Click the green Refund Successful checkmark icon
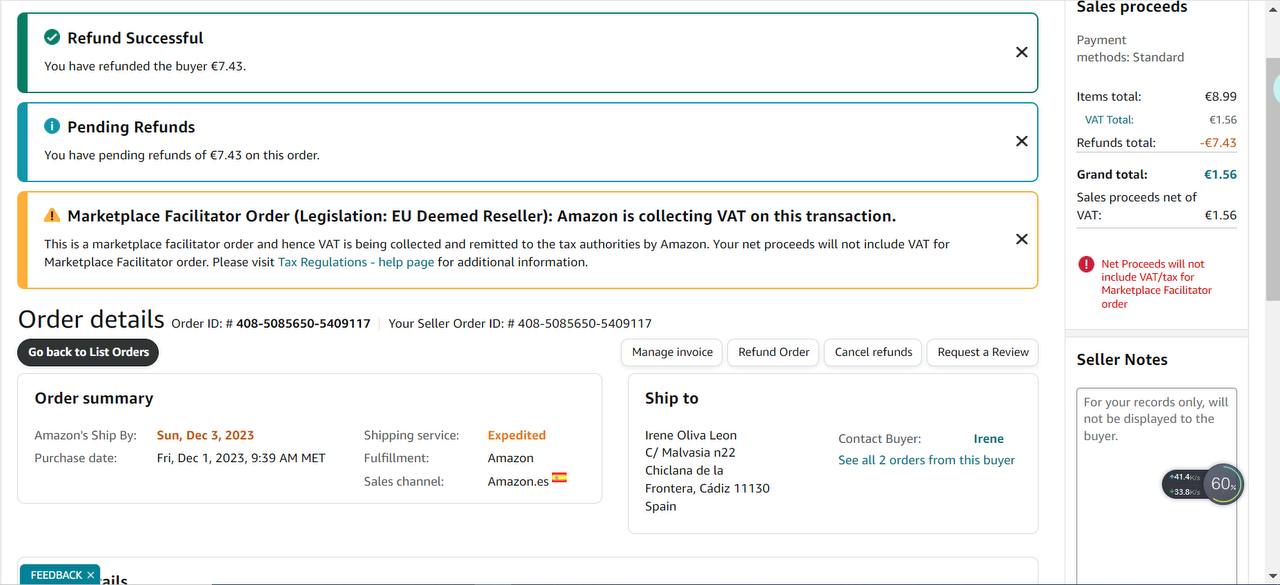Viewport: 1280px width, 585px height. pos(52,37)
